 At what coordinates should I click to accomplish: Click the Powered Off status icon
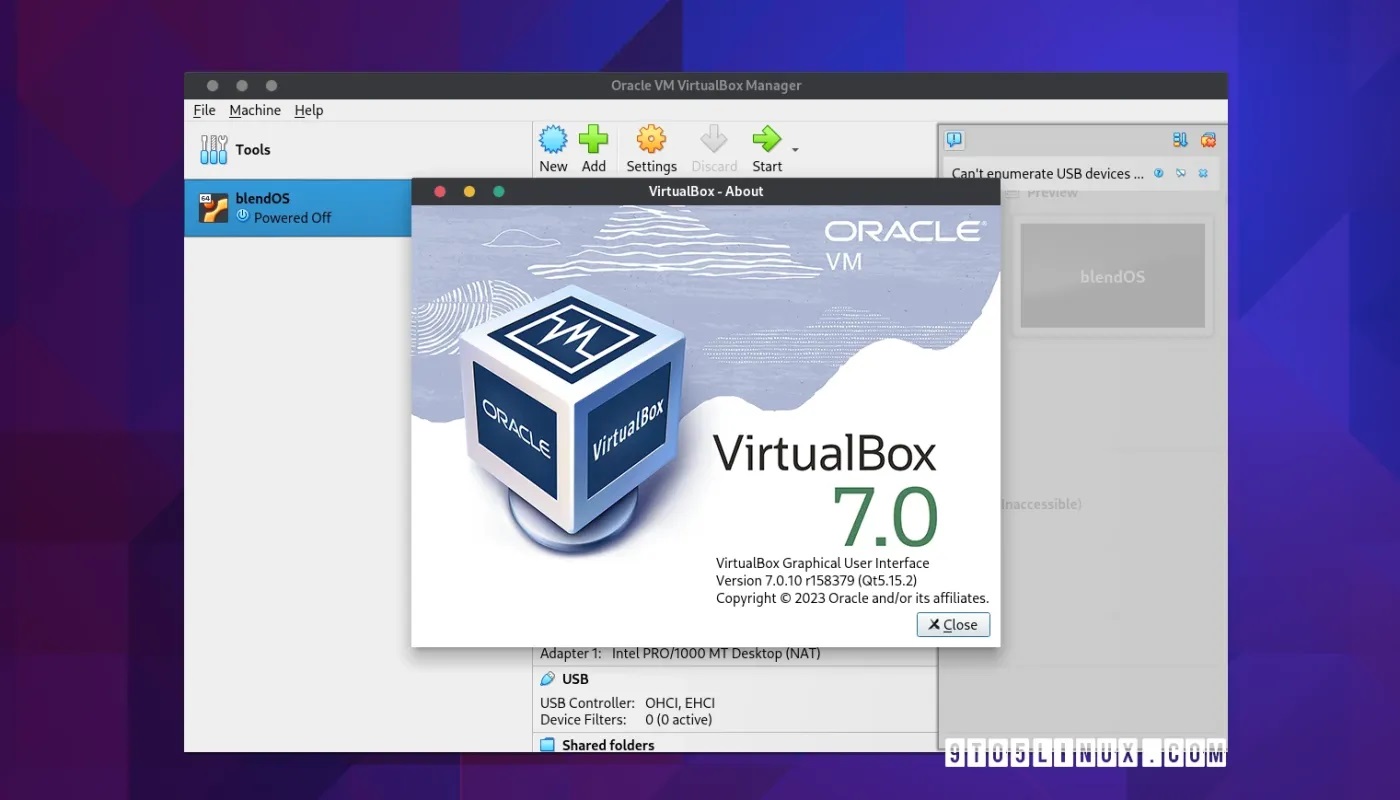[x=242, y=216]
